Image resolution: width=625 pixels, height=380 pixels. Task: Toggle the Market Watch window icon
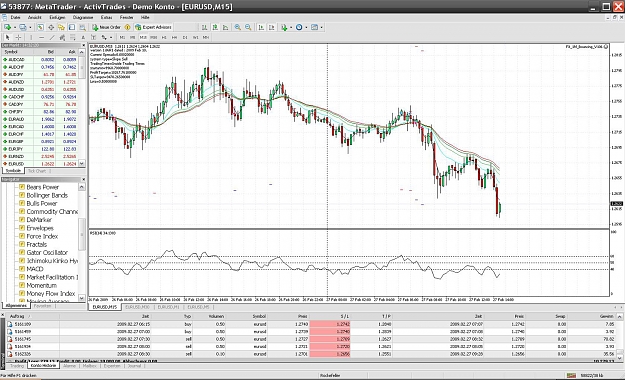pyautogui.click(x=40, y=27)
